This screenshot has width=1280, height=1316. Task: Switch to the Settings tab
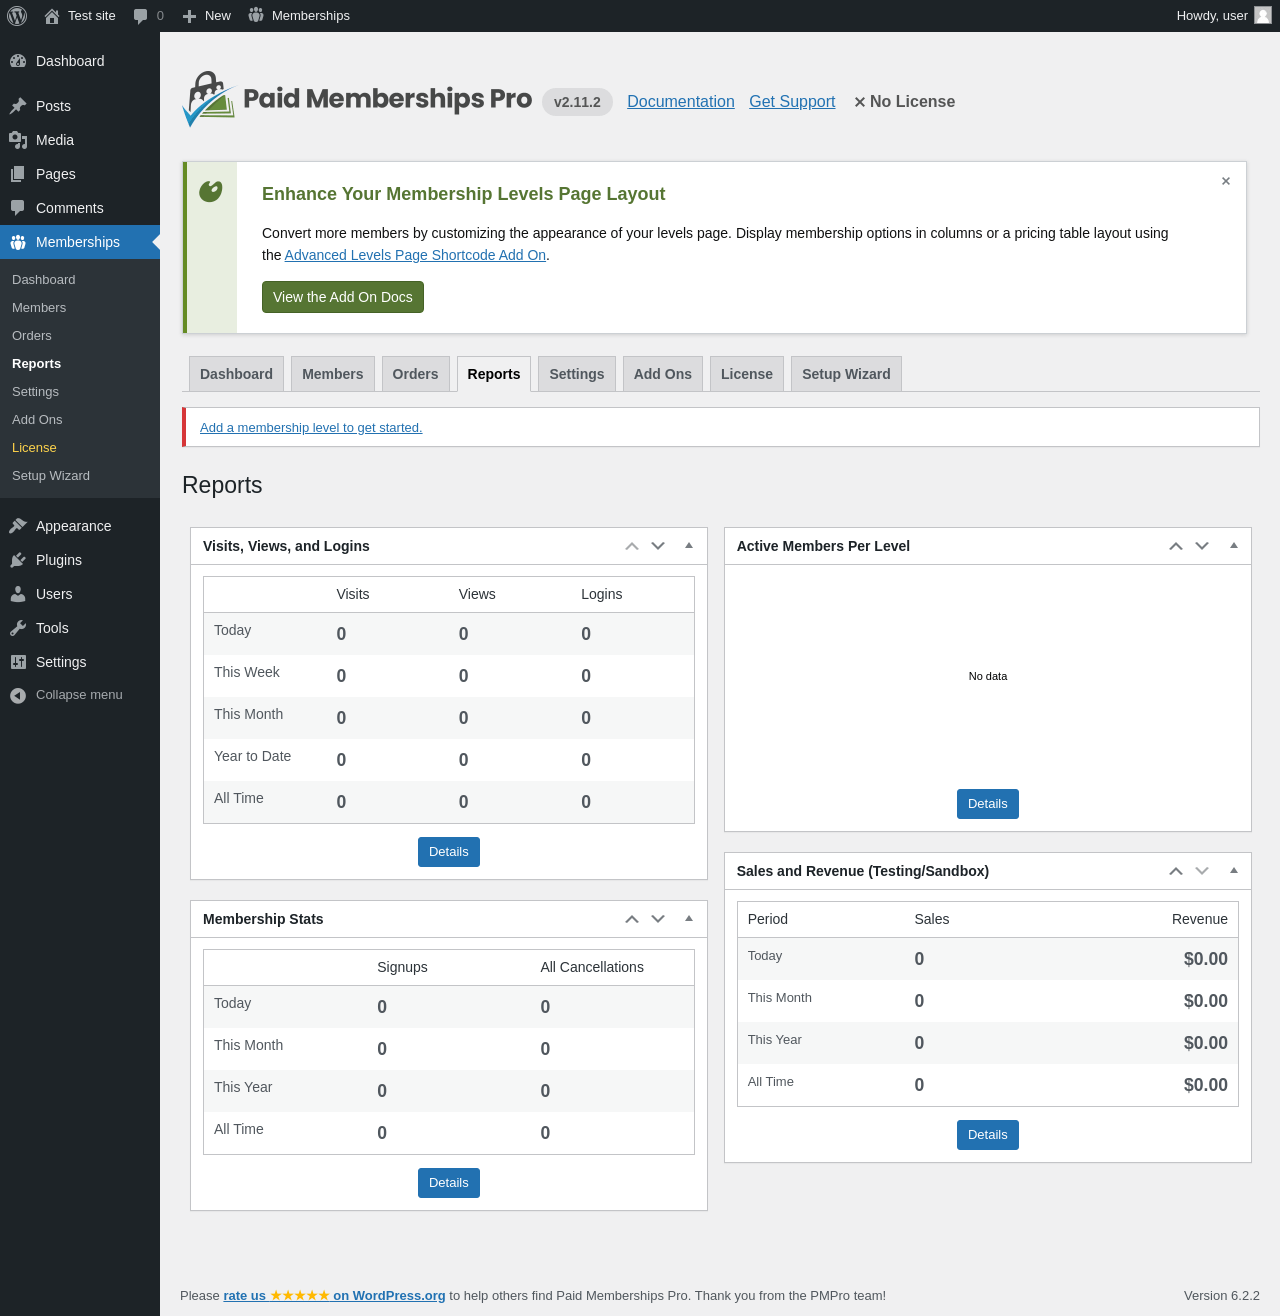click(x=577, y=374)
